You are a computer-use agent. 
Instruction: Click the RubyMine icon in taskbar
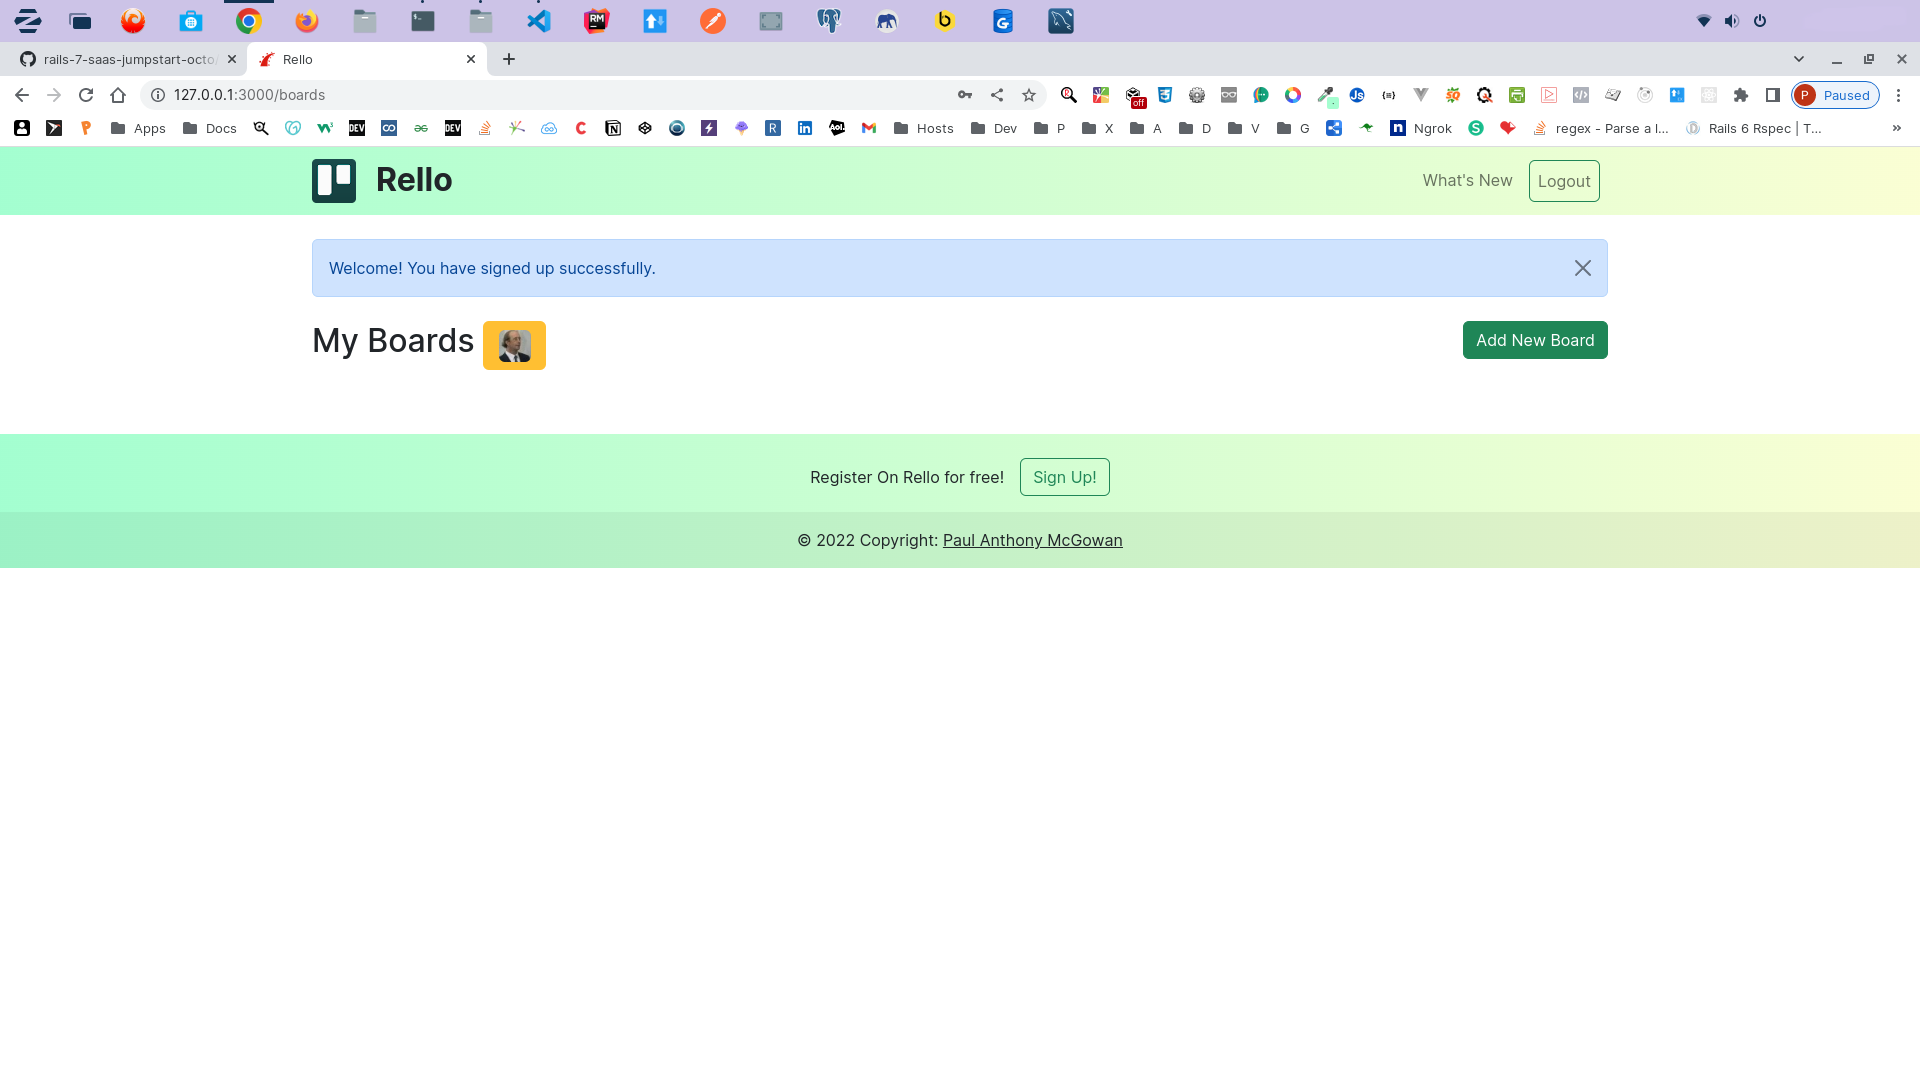tap(596, 21)
